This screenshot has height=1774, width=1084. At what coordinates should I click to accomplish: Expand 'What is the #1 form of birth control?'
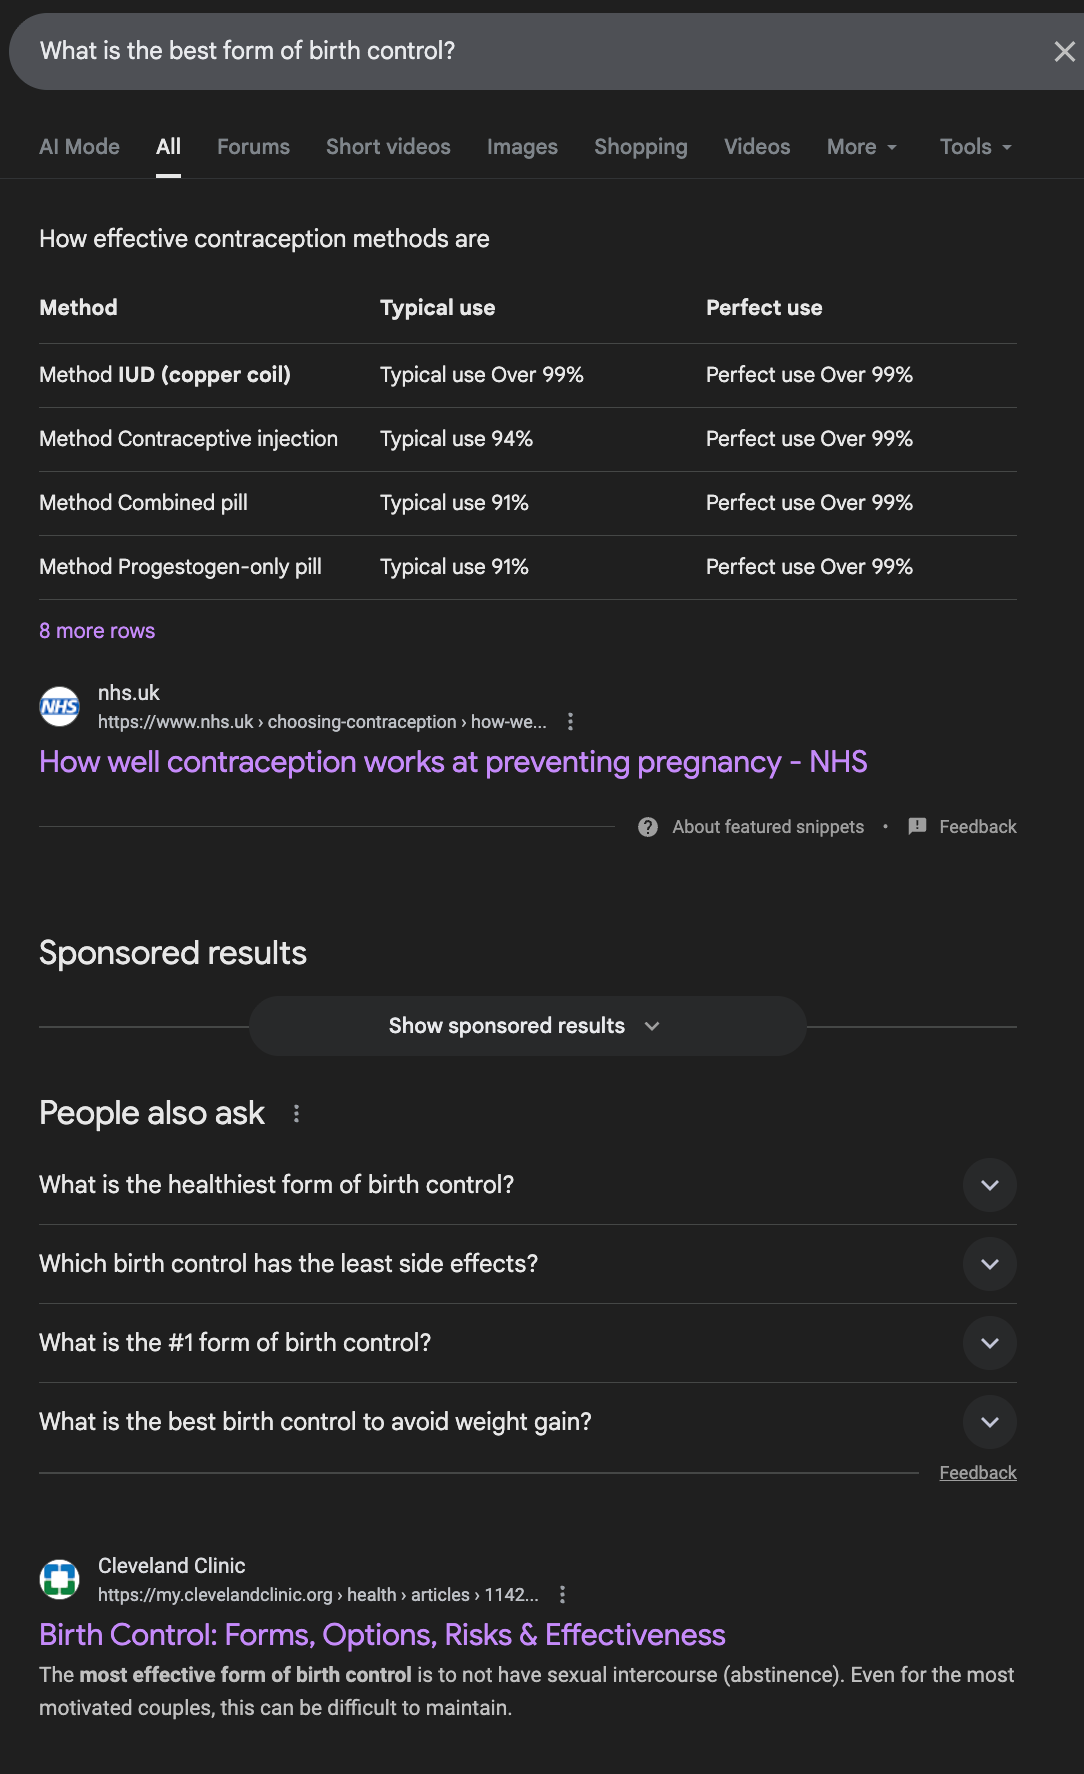coord(989,1343)
